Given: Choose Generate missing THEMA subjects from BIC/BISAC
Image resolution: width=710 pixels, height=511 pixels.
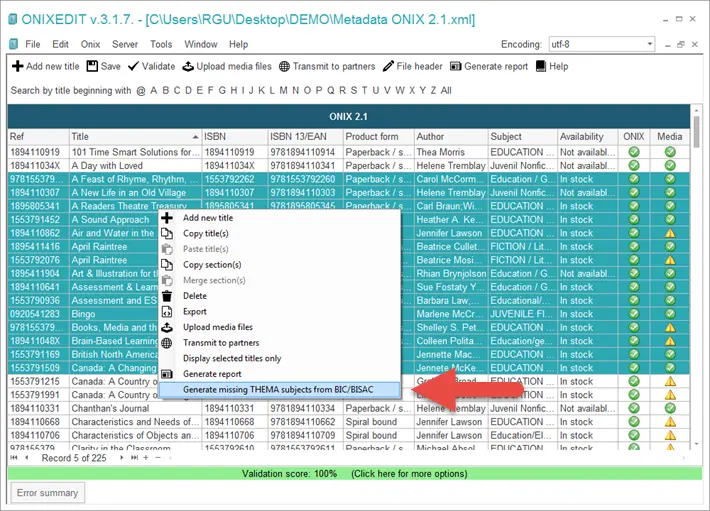Looking at the screenshot, I should point(280,390).
